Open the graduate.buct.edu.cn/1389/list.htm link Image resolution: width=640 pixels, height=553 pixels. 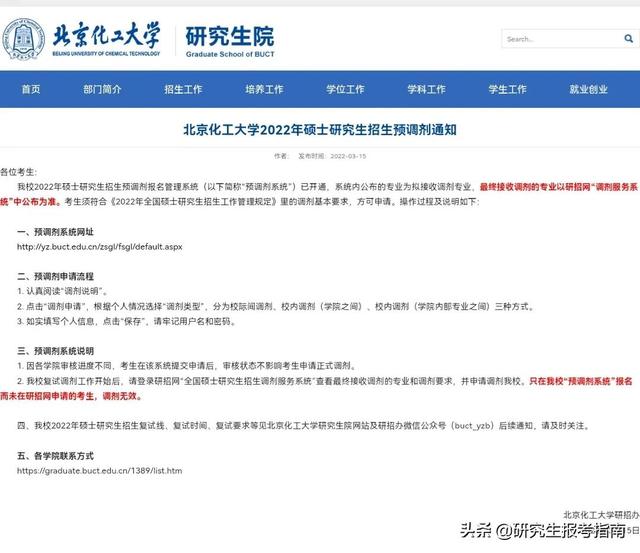(100, 471)
